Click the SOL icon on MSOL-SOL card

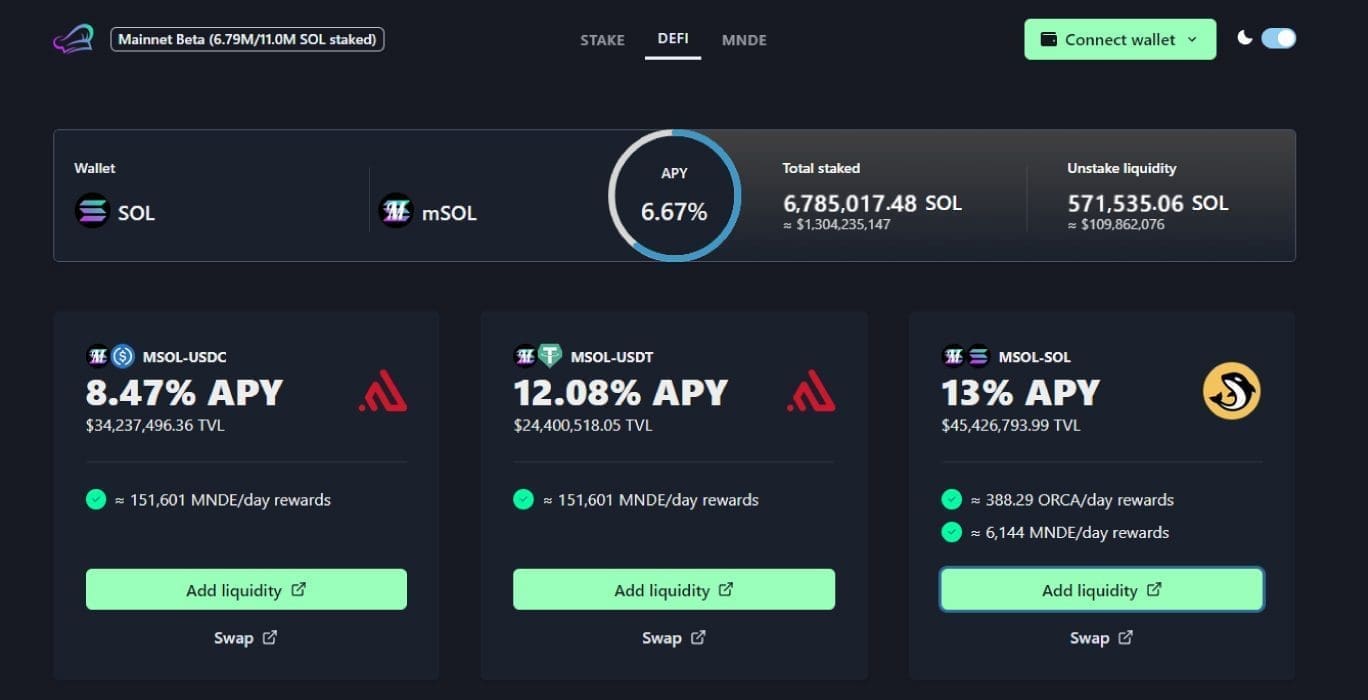click(978, 355)
